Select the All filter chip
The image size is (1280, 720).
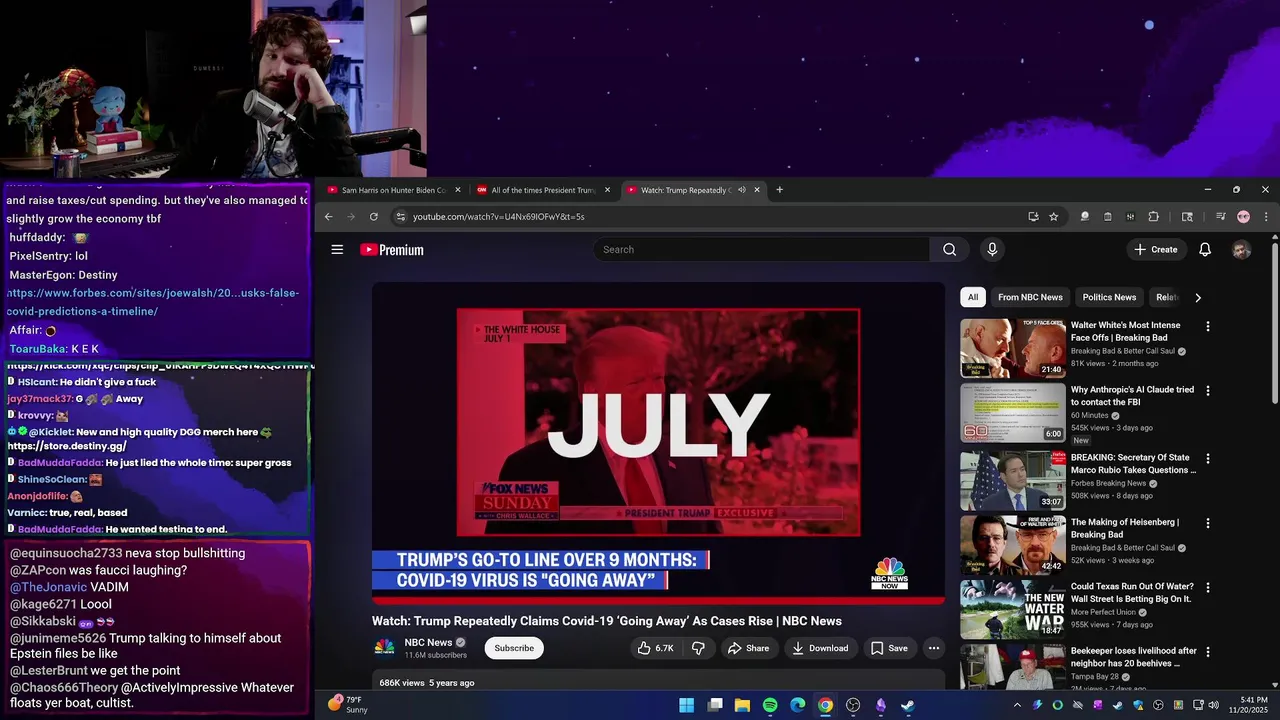tap(972, 297)
